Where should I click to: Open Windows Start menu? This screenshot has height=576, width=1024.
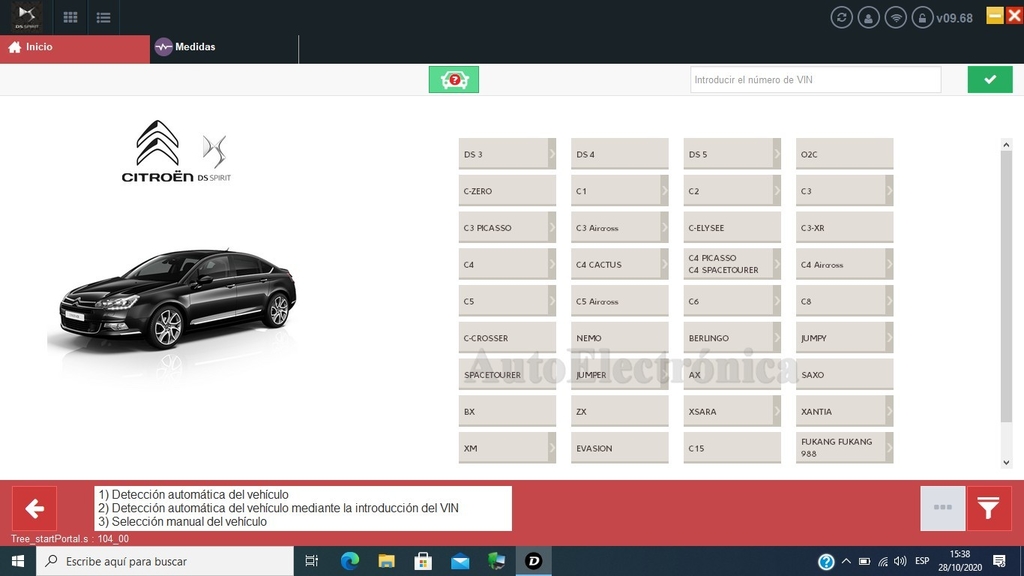(18, 561)
